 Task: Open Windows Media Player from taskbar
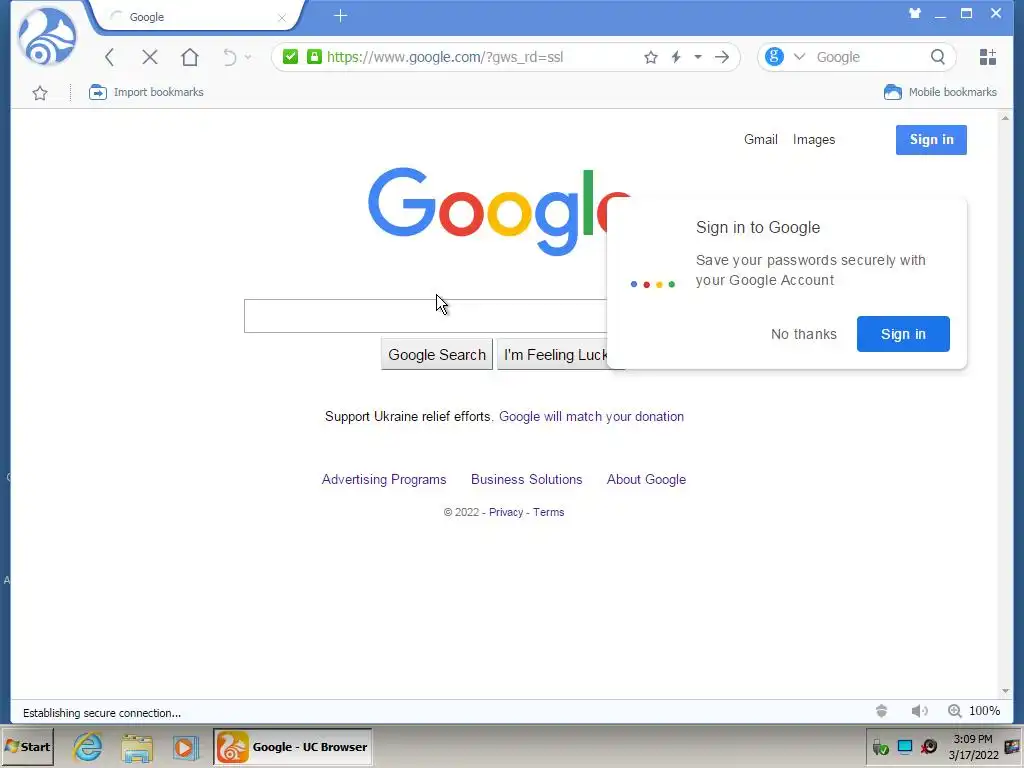(x=185, y=747)
